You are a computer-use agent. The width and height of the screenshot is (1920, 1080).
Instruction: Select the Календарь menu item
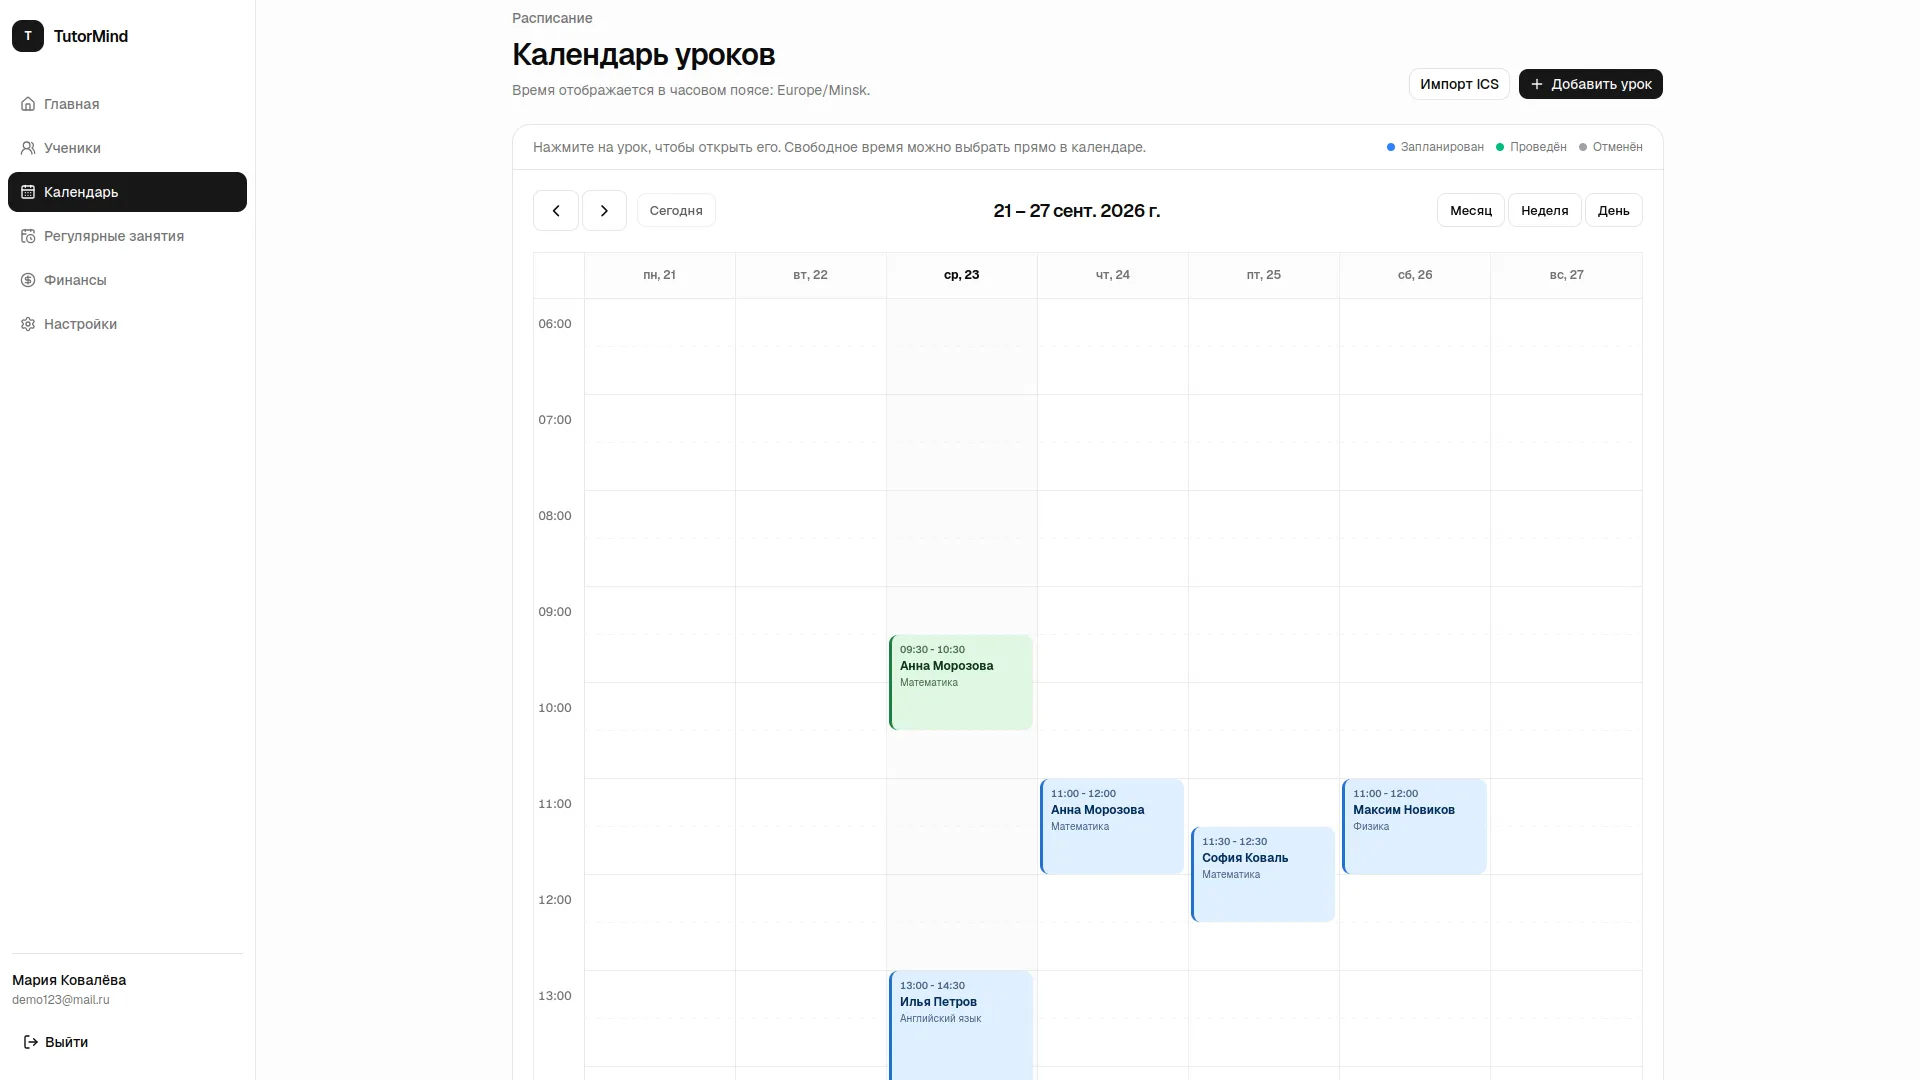coord(127,192)
